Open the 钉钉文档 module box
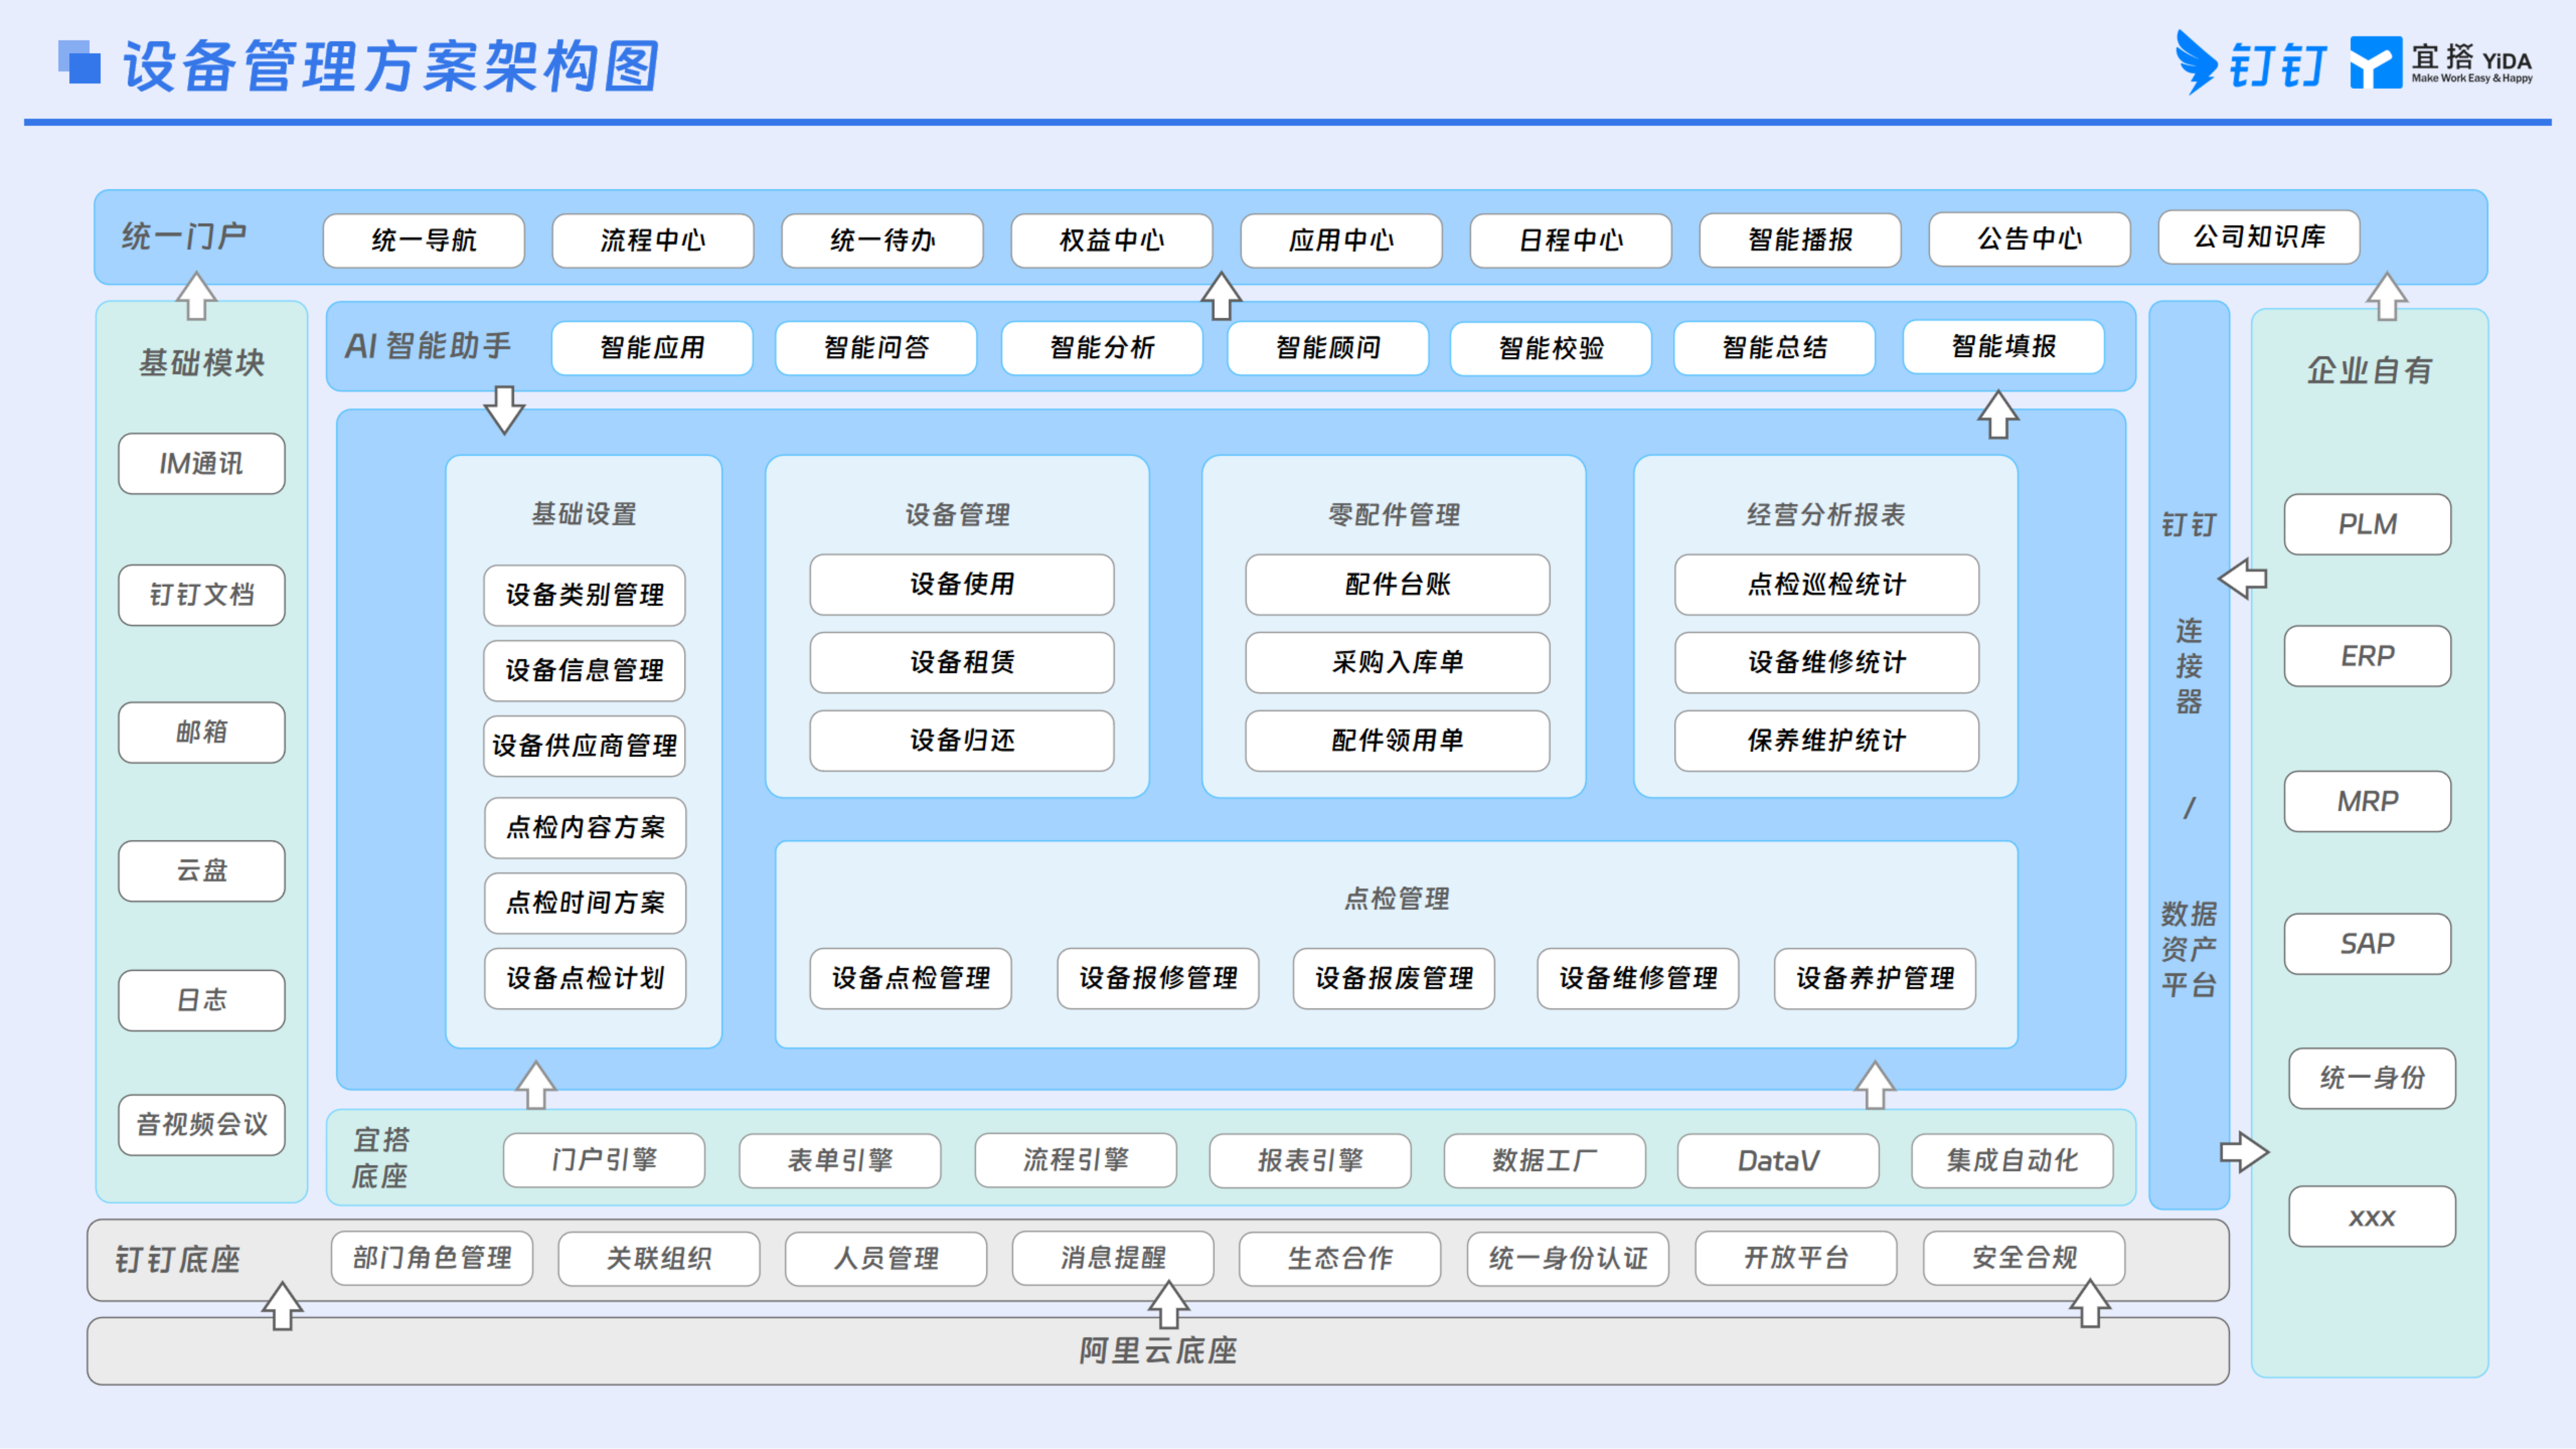 click(202, 595)
